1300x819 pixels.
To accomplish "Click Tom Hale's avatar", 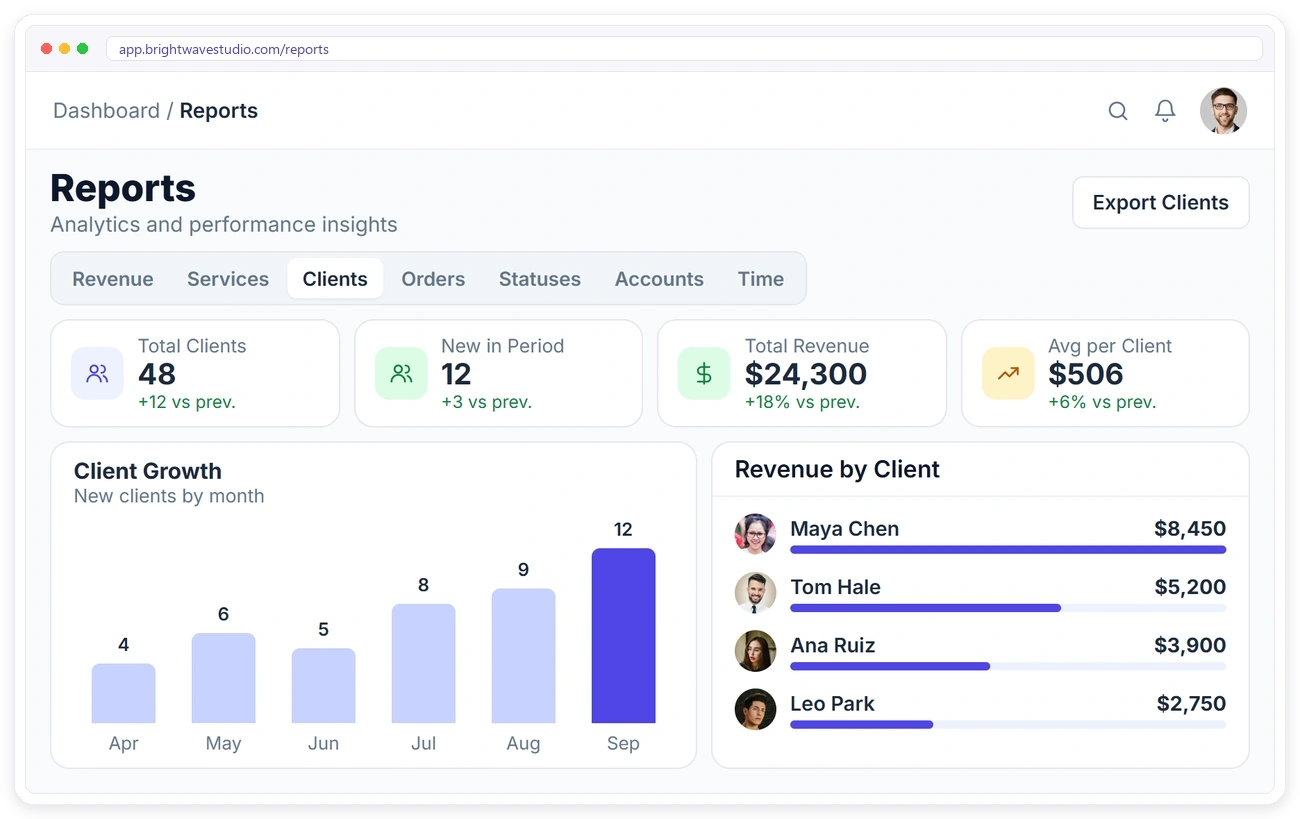I will 755,593.
